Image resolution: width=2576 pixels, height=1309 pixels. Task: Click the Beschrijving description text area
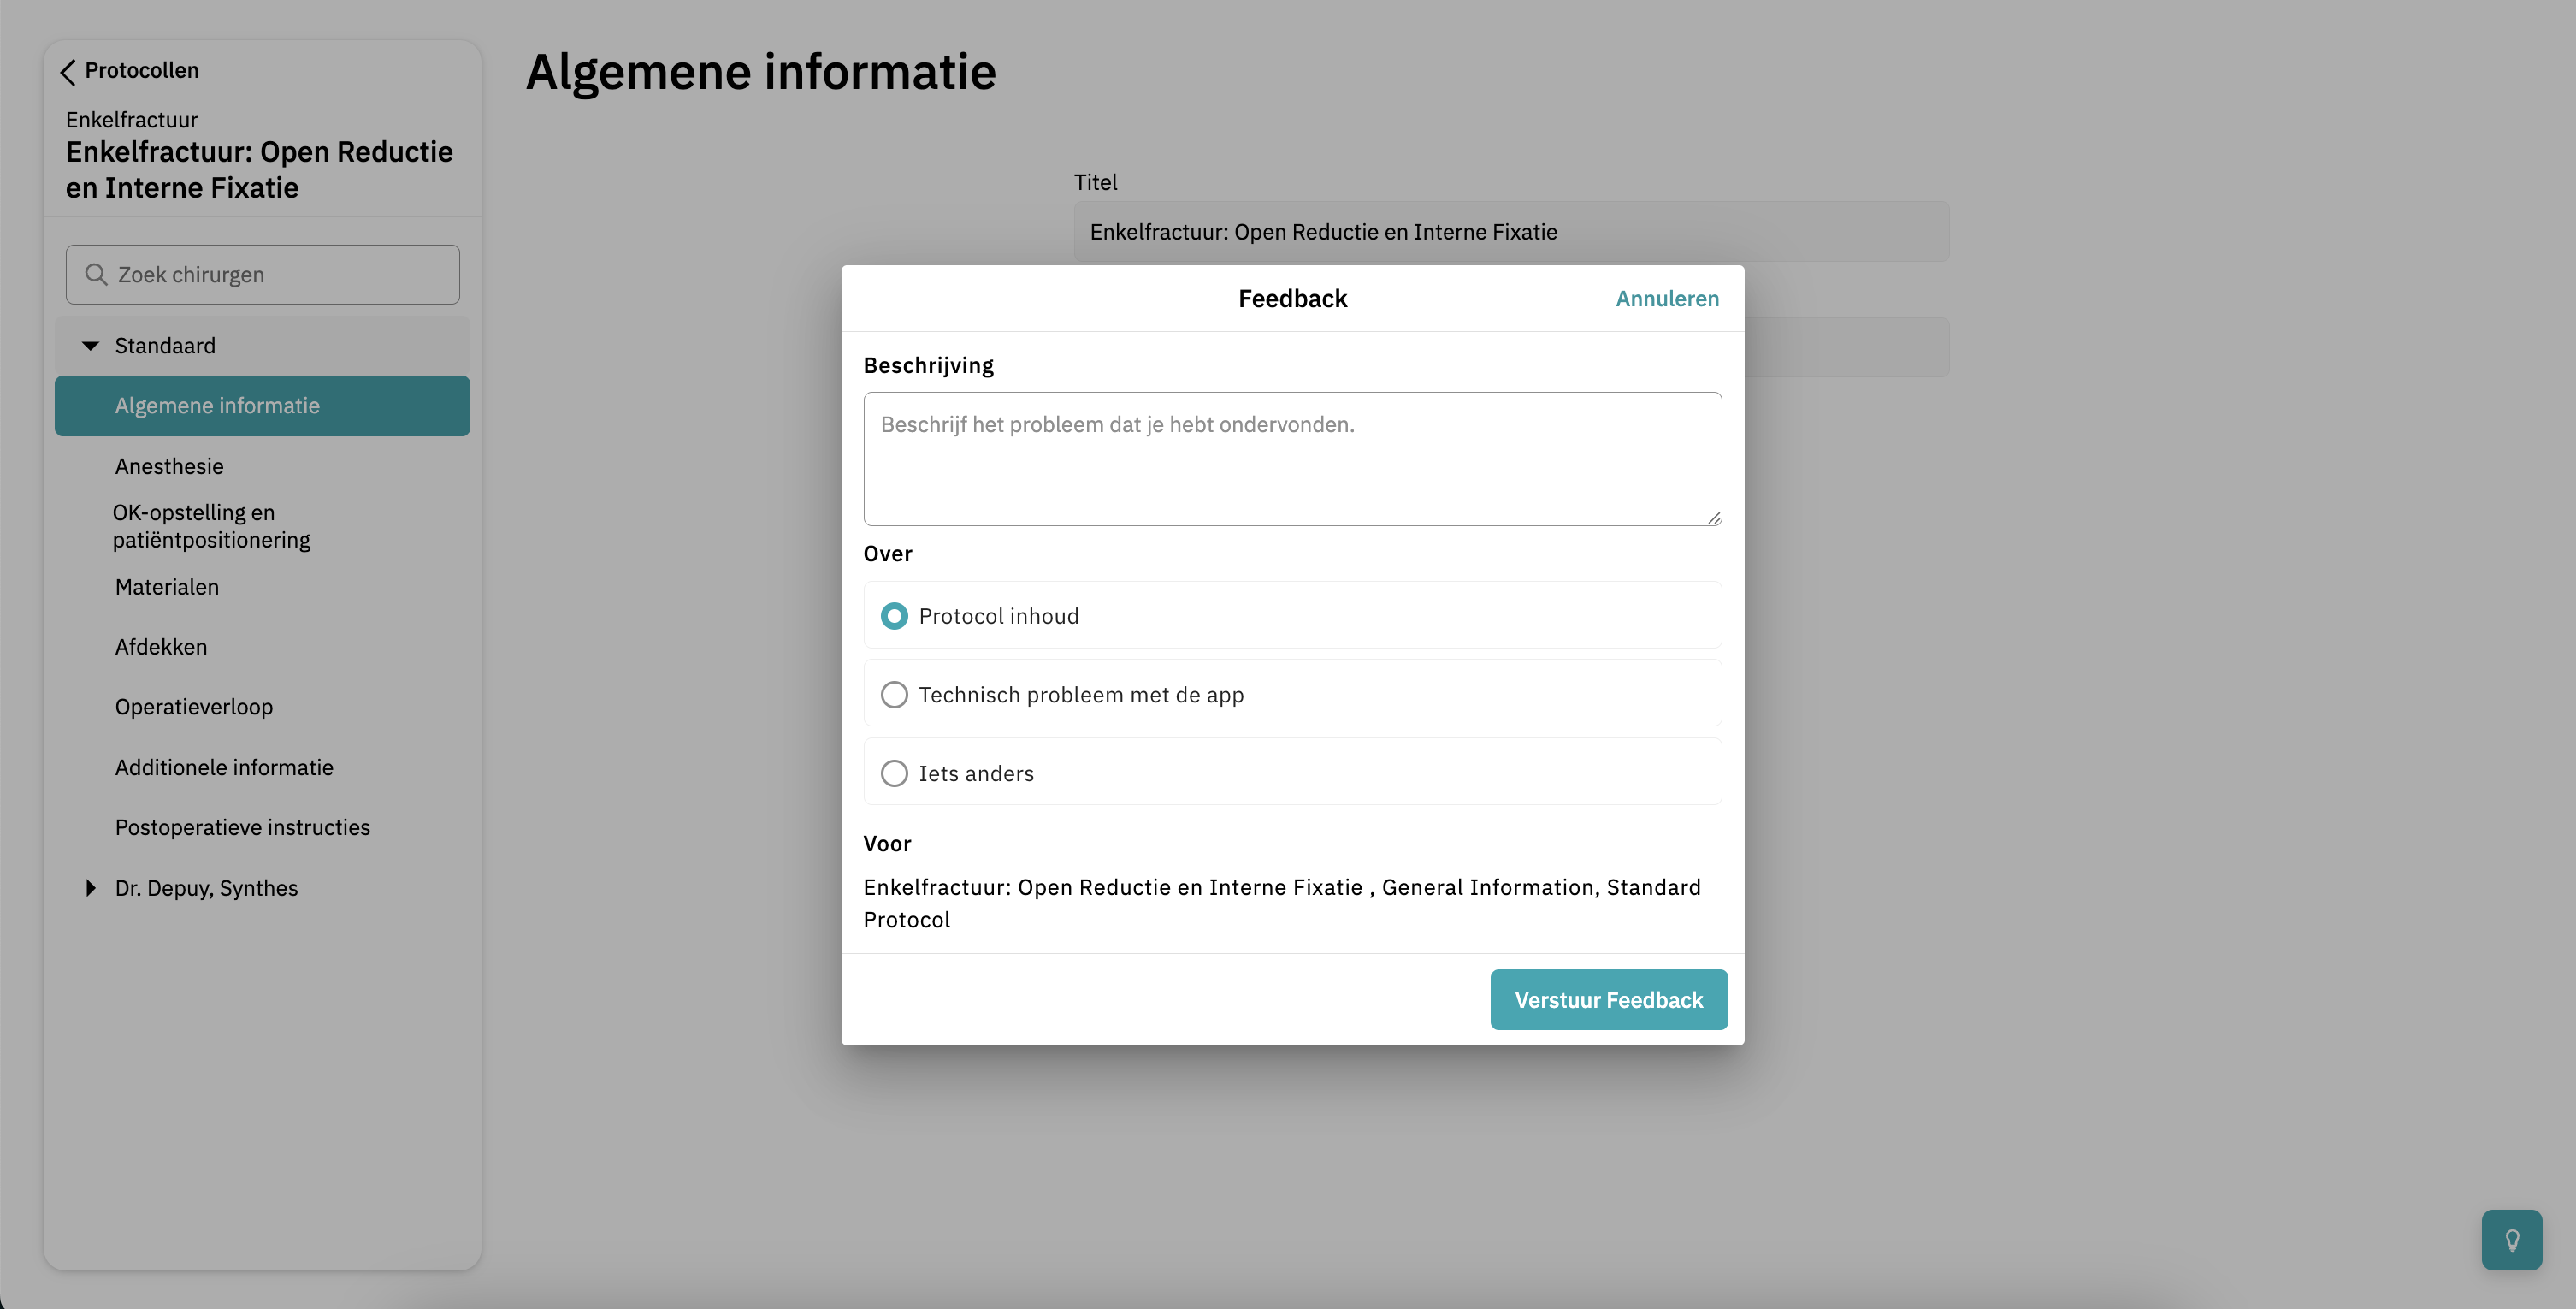pyautogui.click(x=1292, y=459)
